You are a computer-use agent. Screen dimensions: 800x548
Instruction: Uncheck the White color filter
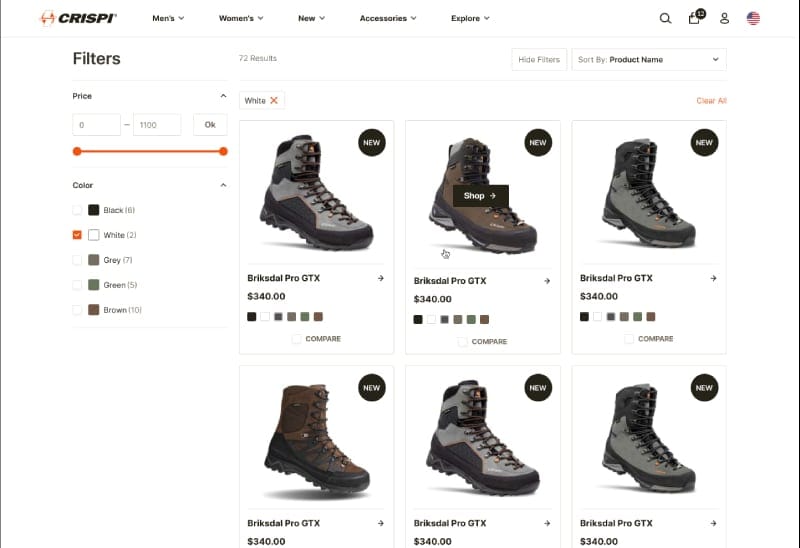tap(78, 235)
